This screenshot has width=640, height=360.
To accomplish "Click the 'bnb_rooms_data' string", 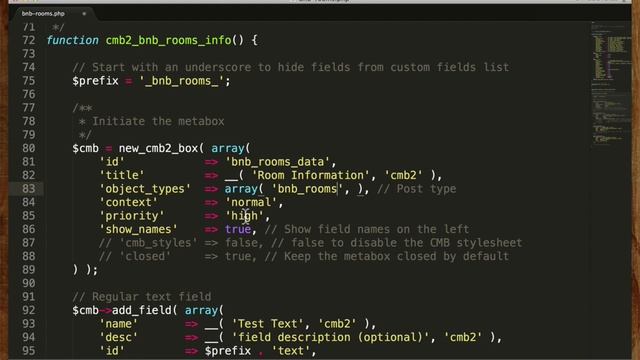I will coord(277,162).
